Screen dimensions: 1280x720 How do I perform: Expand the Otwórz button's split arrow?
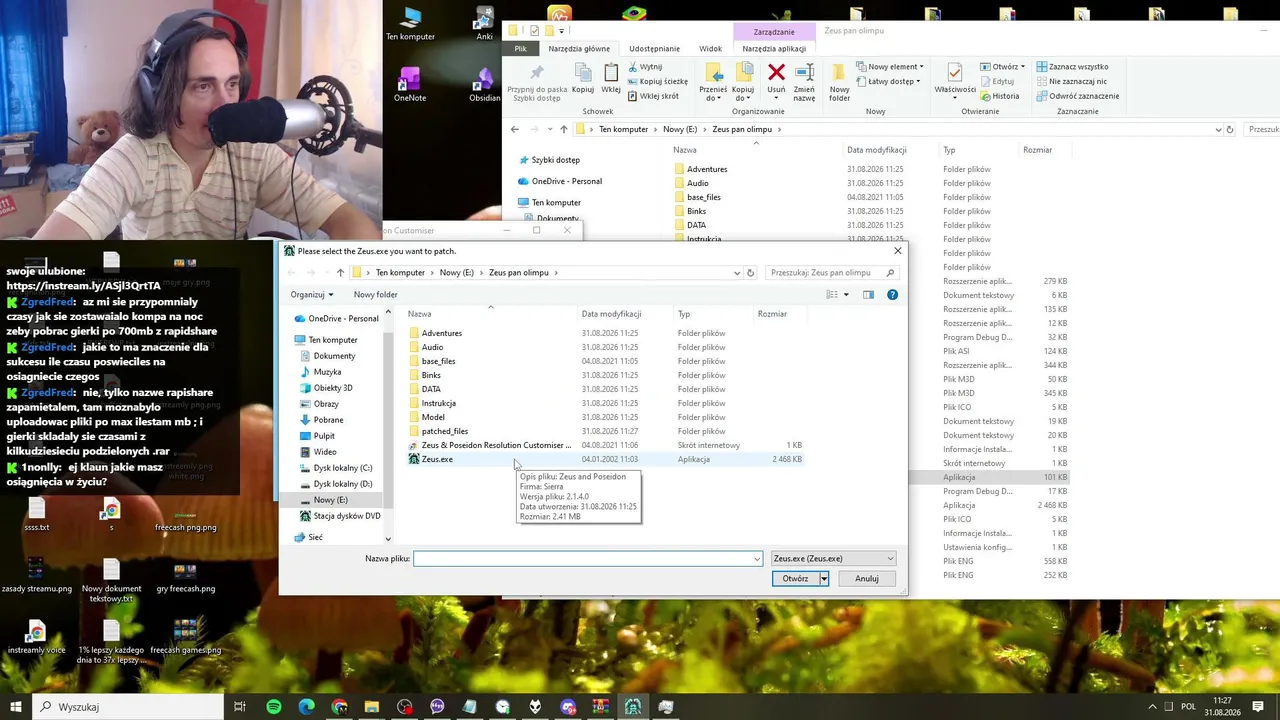coord(824,579)
